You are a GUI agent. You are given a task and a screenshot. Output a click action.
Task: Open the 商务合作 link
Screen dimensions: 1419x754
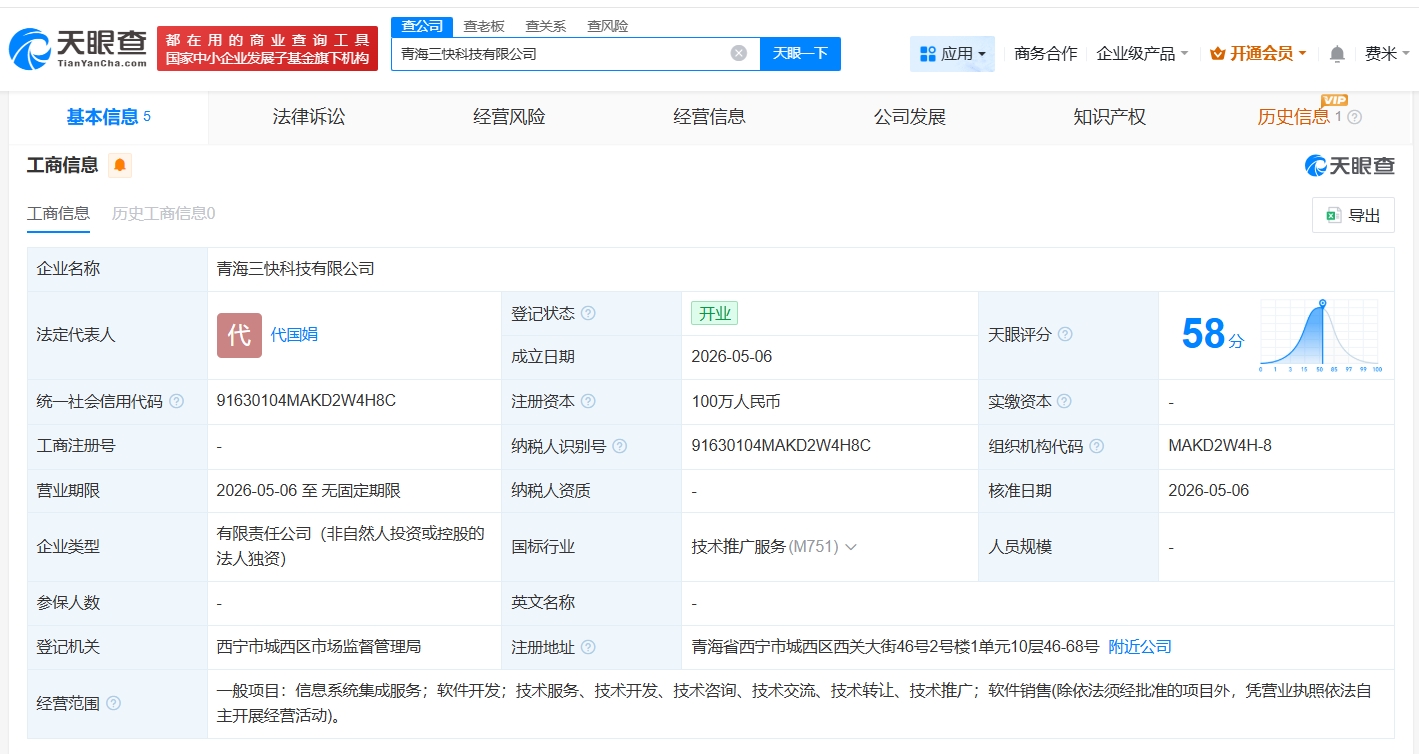pyautogui.click(x=1045, y=54)
